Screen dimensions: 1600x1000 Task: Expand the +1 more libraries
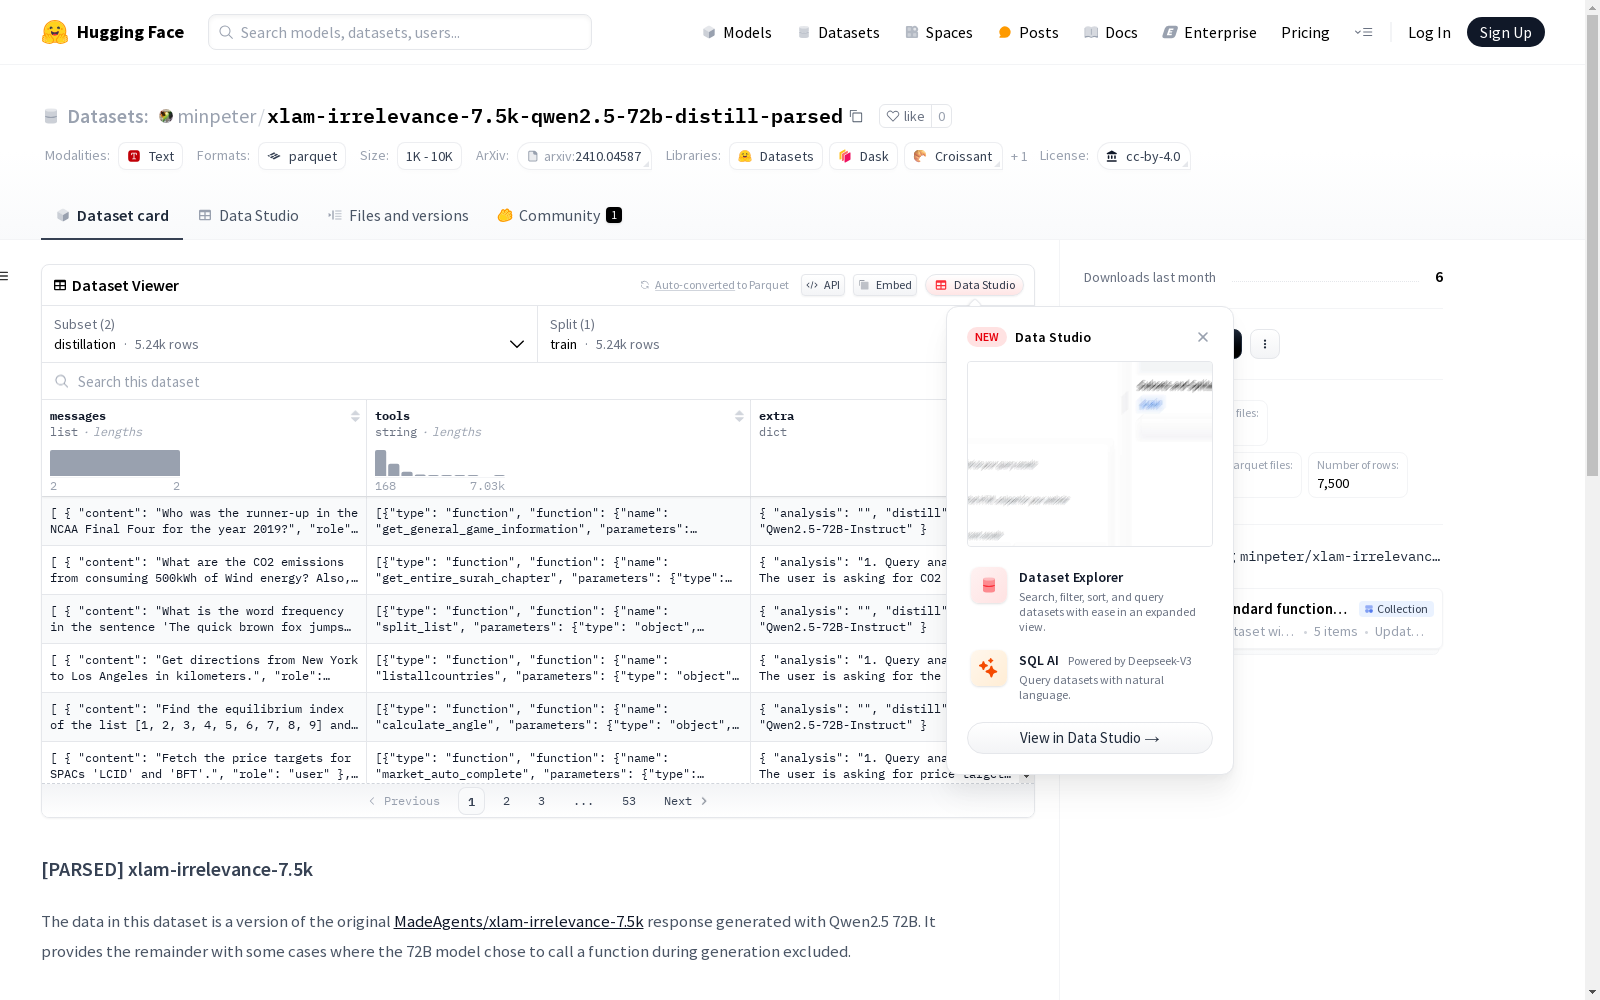point(1019,156)
